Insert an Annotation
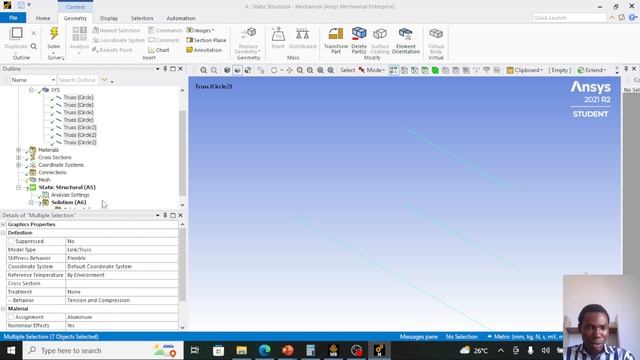This screenshot has width=640, height=360. coord(204,50)
